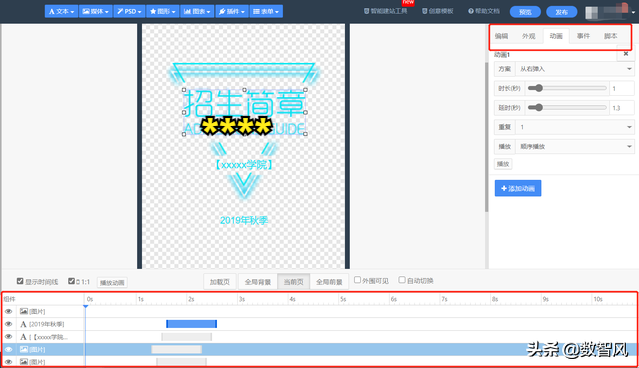The height and width of the screenshot is (368, 639).
Task: Close the 动画1 animation entry
Action: [626, 54]
